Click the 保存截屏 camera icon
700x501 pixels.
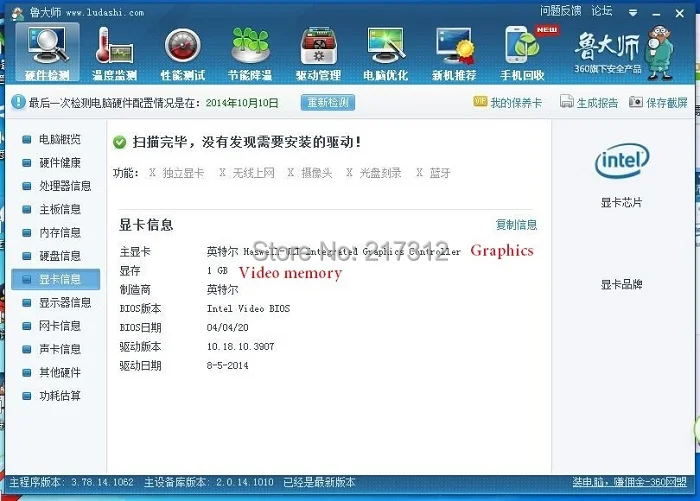(636, 102)
